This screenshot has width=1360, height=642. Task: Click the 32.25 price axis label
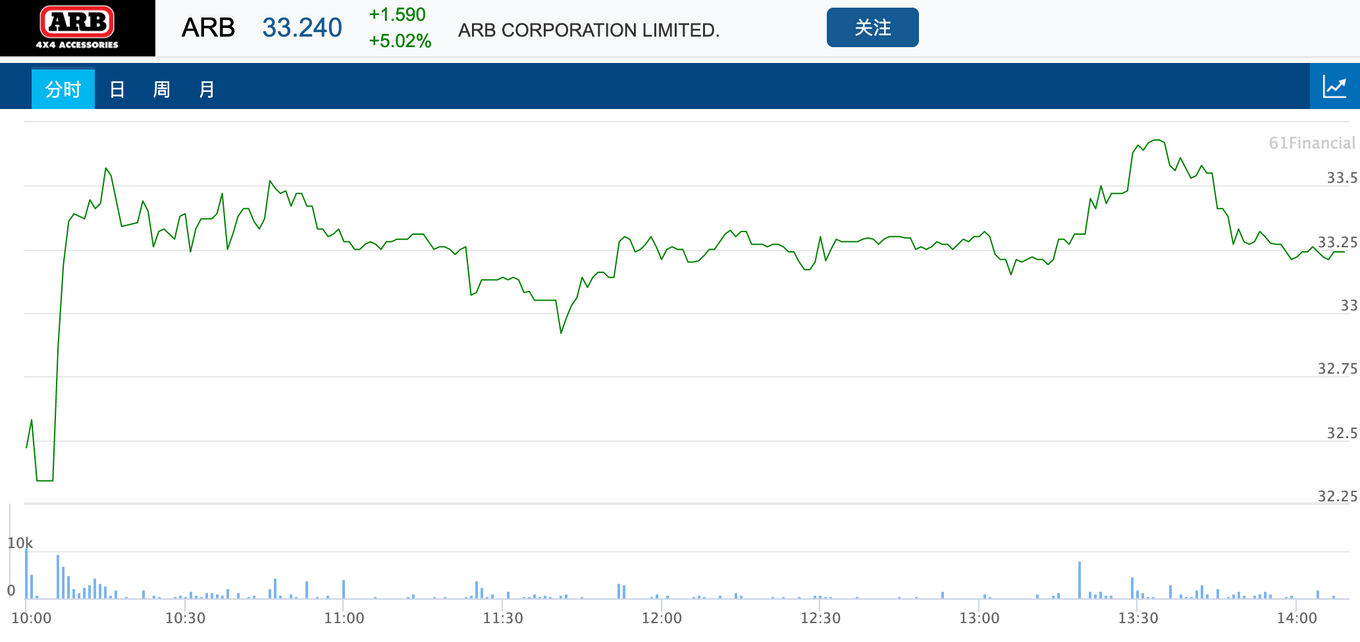(x=1338, y=496)
